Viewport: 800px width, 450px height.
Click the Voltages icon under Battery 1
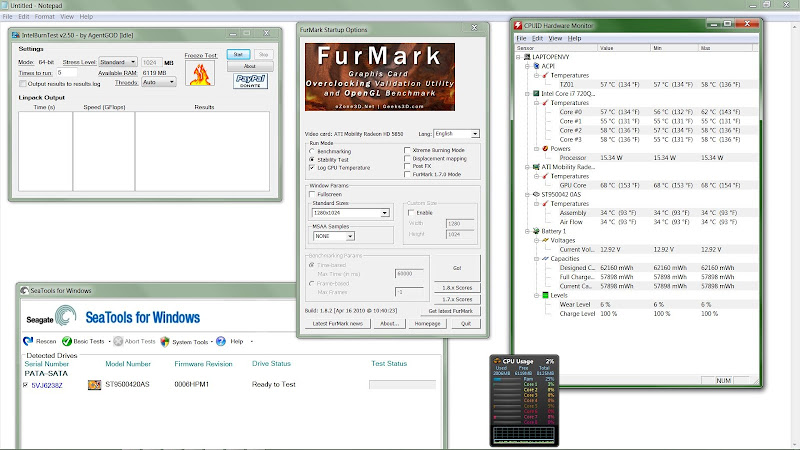(x=545, y=240)
